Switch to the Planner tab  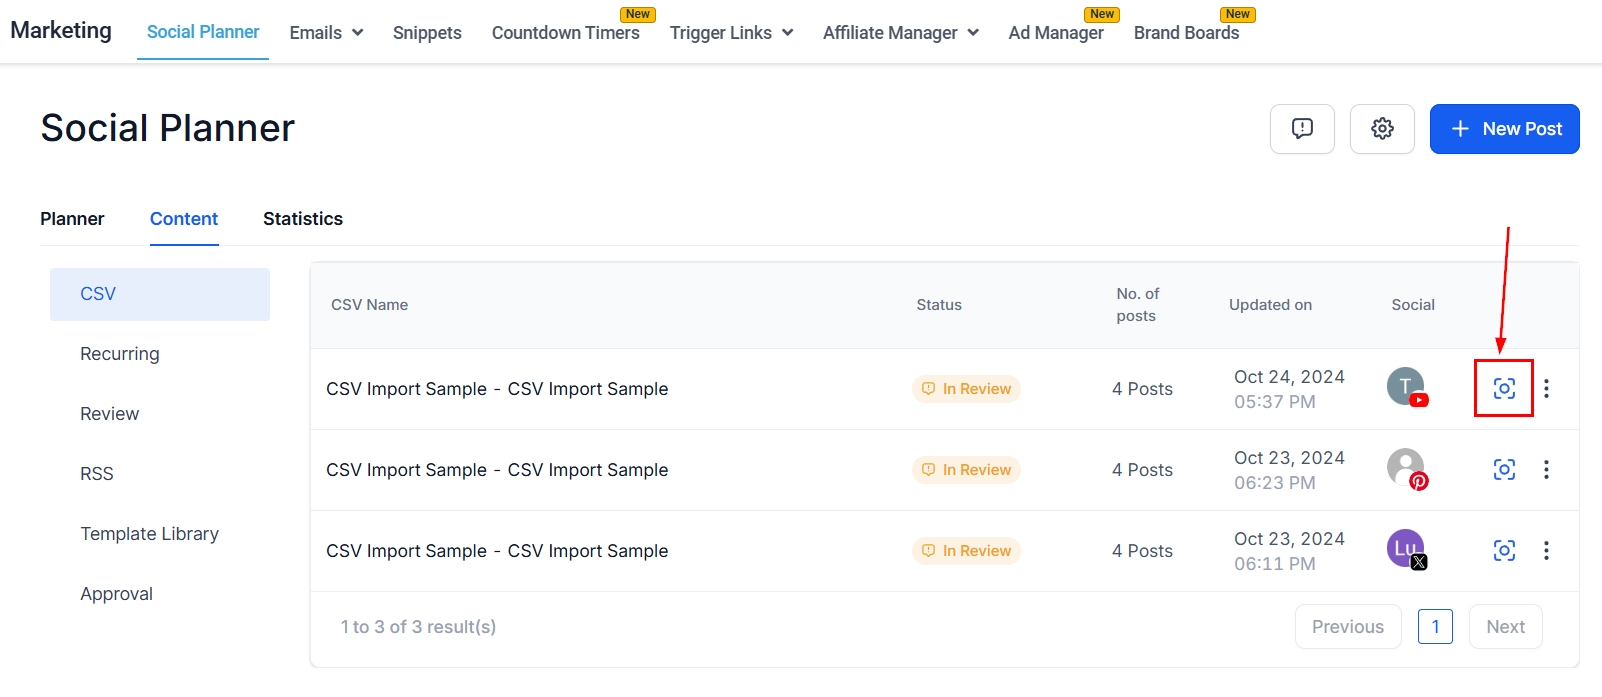[x=72, y=219]
